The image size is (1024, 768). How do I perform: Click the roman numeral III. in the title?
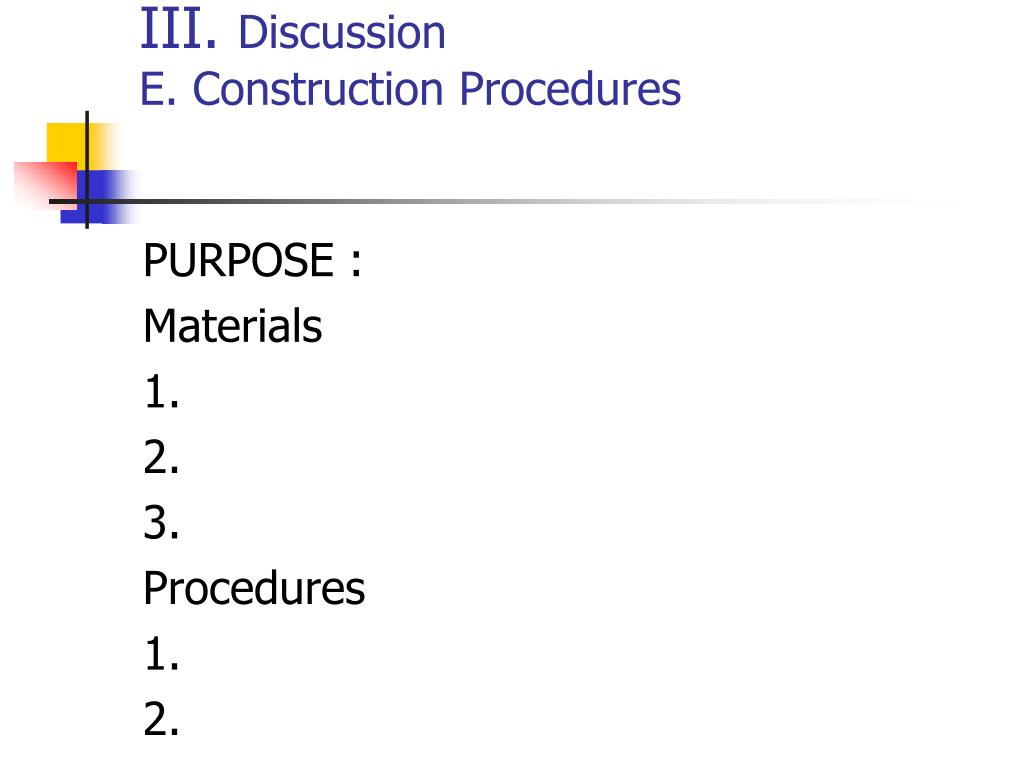point(178,29)
